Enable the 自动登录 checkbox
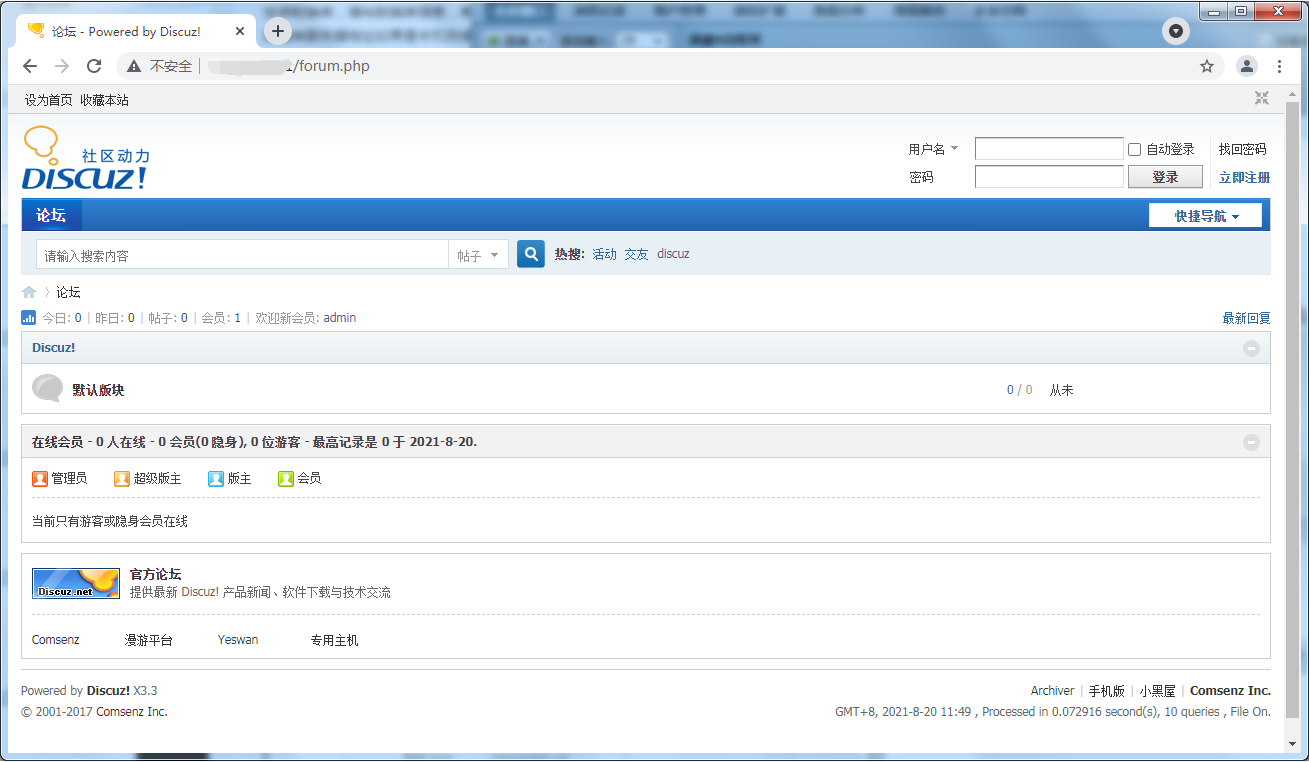 tap(1134, 149)
